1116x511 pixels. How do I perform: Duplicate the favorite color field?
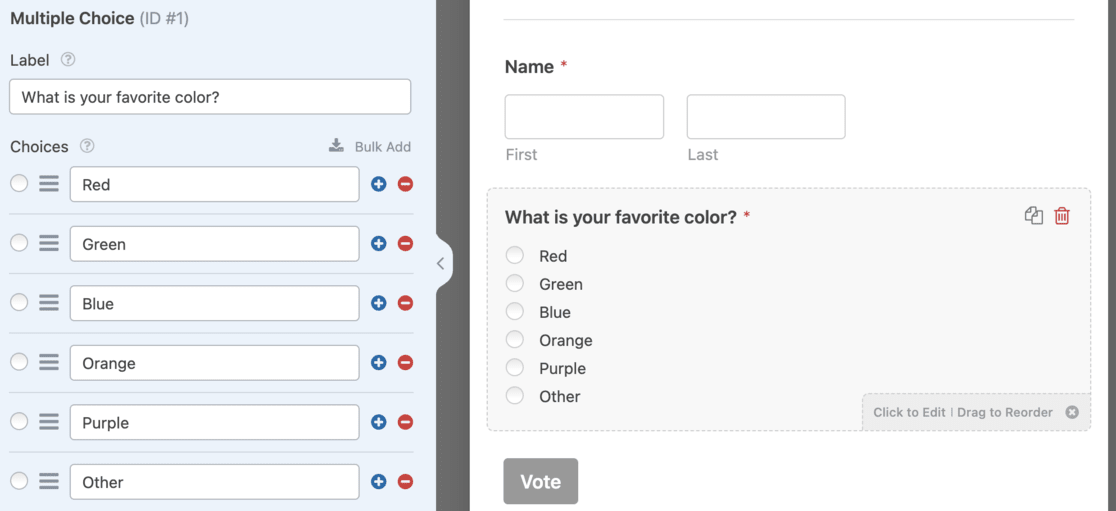[x=1034, y=216]
